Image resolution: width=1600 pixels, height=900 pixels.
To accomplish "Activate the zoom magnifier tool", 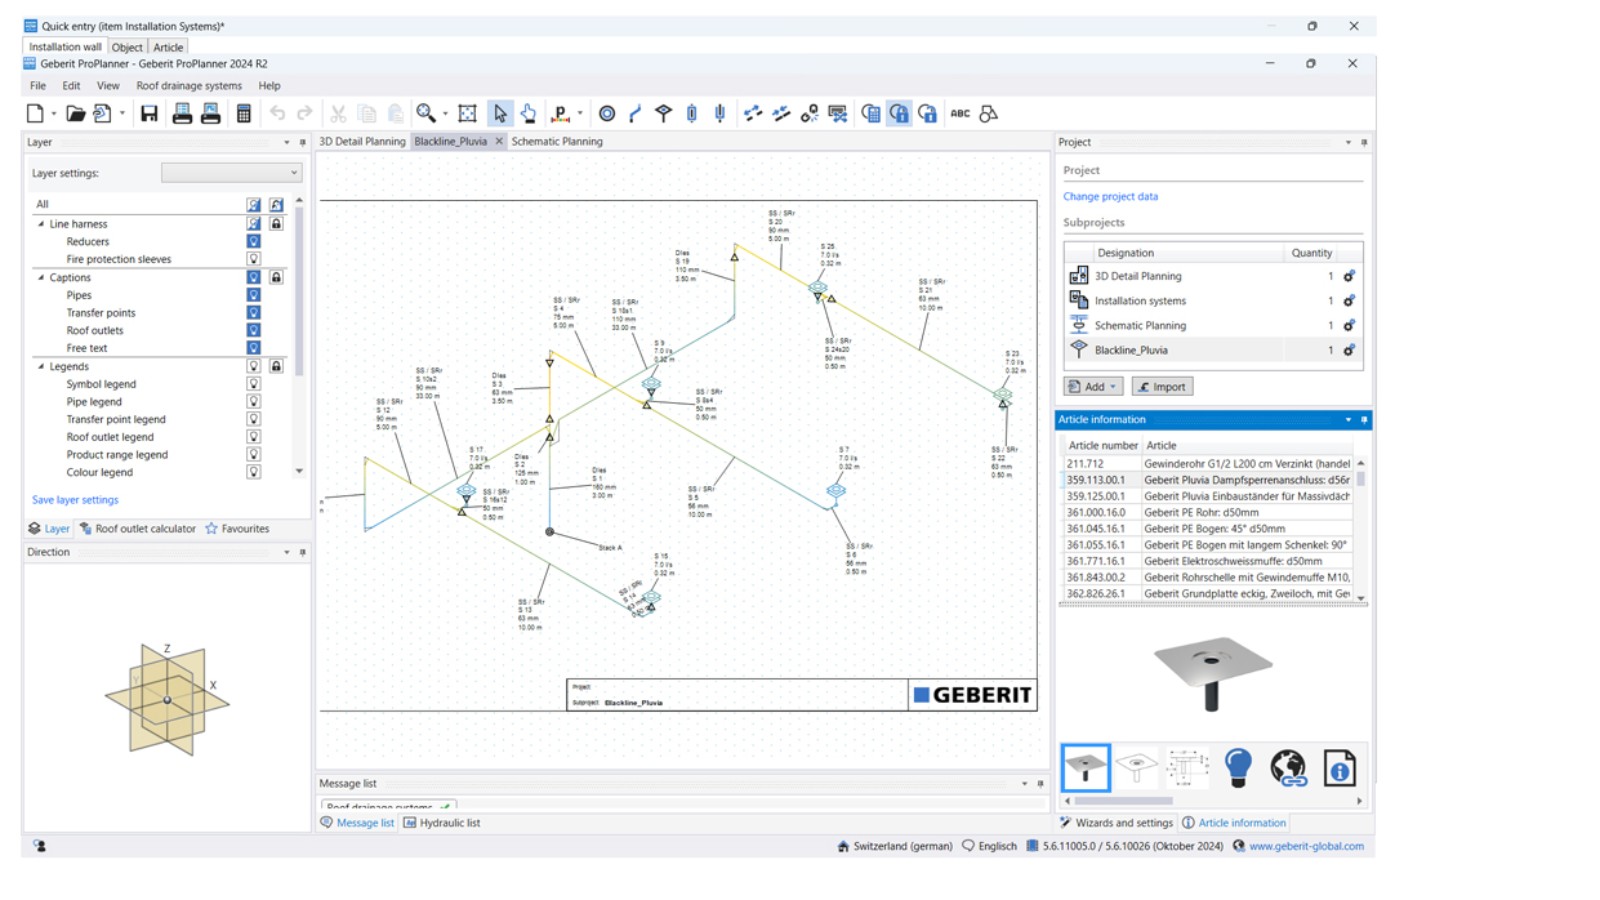I will click(x=424, y=113).
